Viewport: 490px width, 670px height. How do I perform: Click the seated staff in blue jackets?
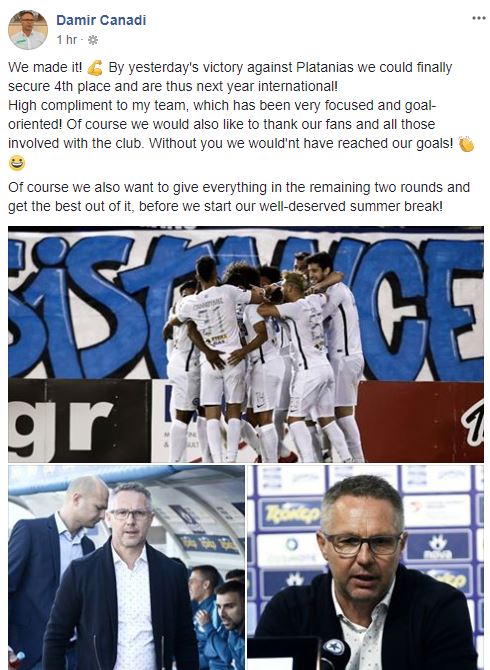(x=217, y=617)
